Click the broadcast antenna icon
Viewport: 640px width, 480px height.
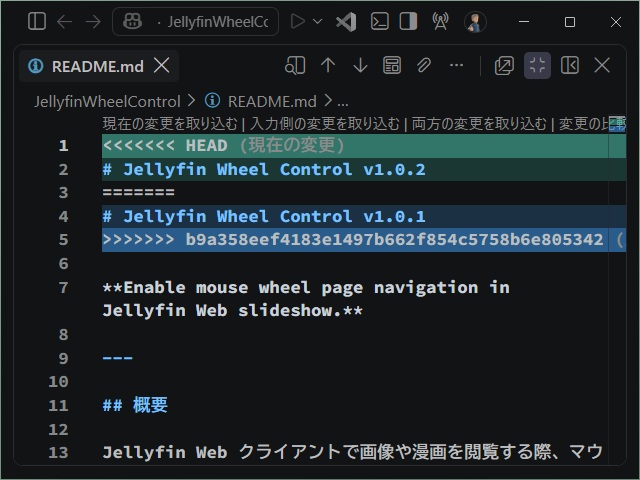440,21
